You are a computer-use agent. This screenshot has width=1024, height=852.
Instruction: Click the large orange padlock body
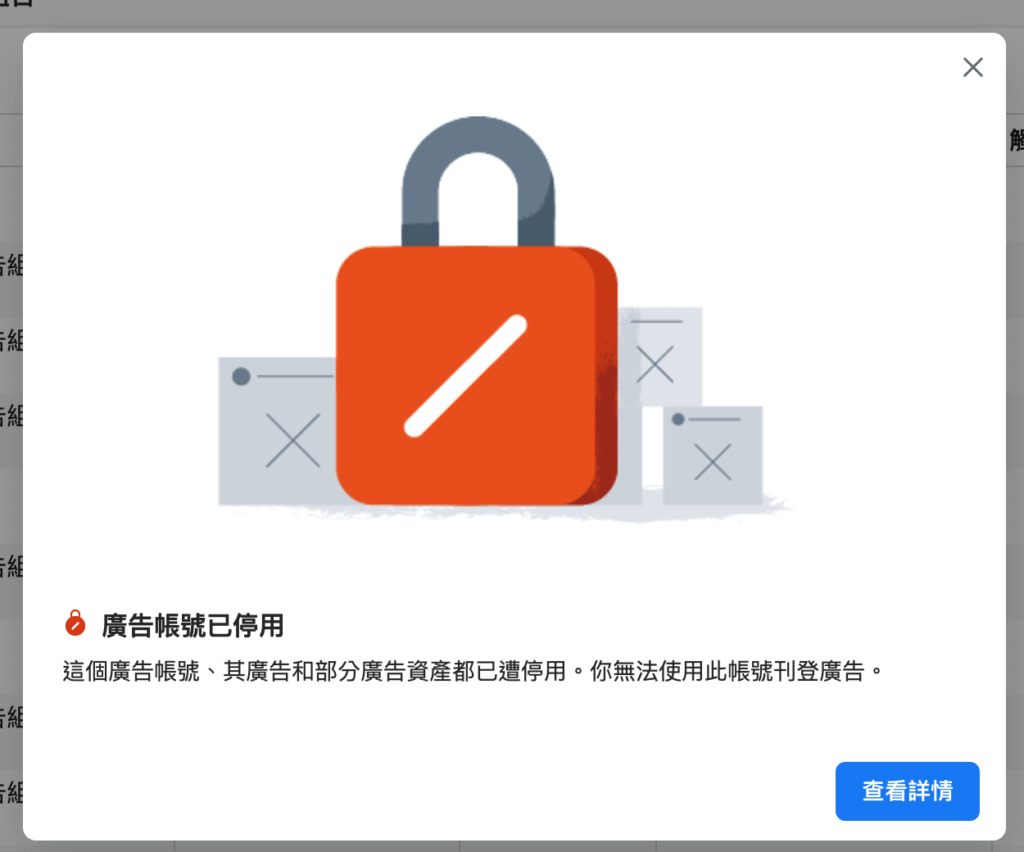[x=477, y=375]
